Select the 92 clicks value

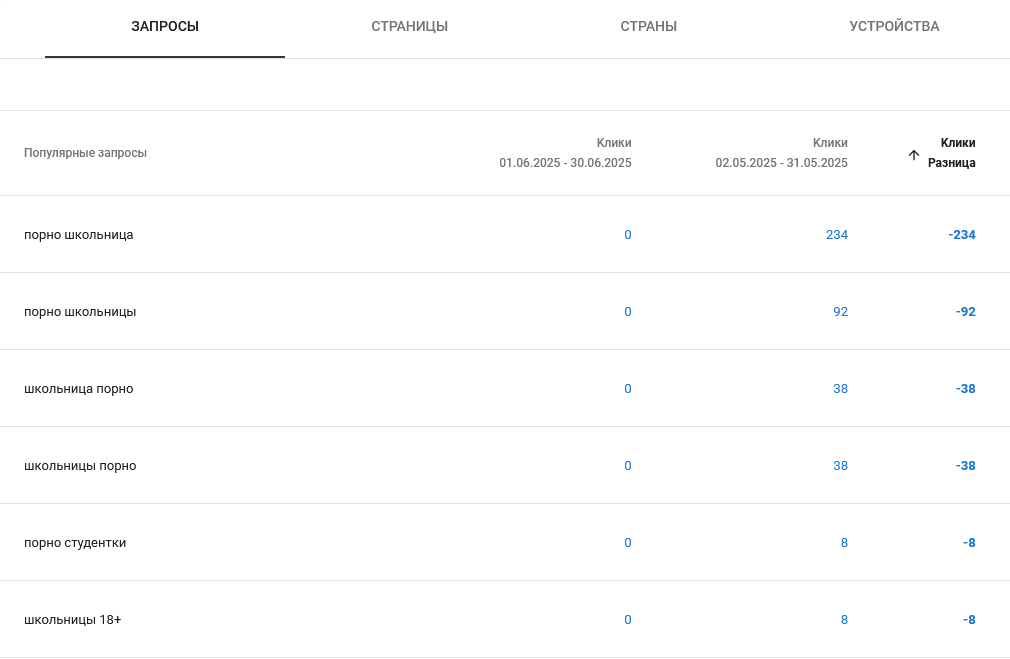pyautogui.click(x=840, y=312)
